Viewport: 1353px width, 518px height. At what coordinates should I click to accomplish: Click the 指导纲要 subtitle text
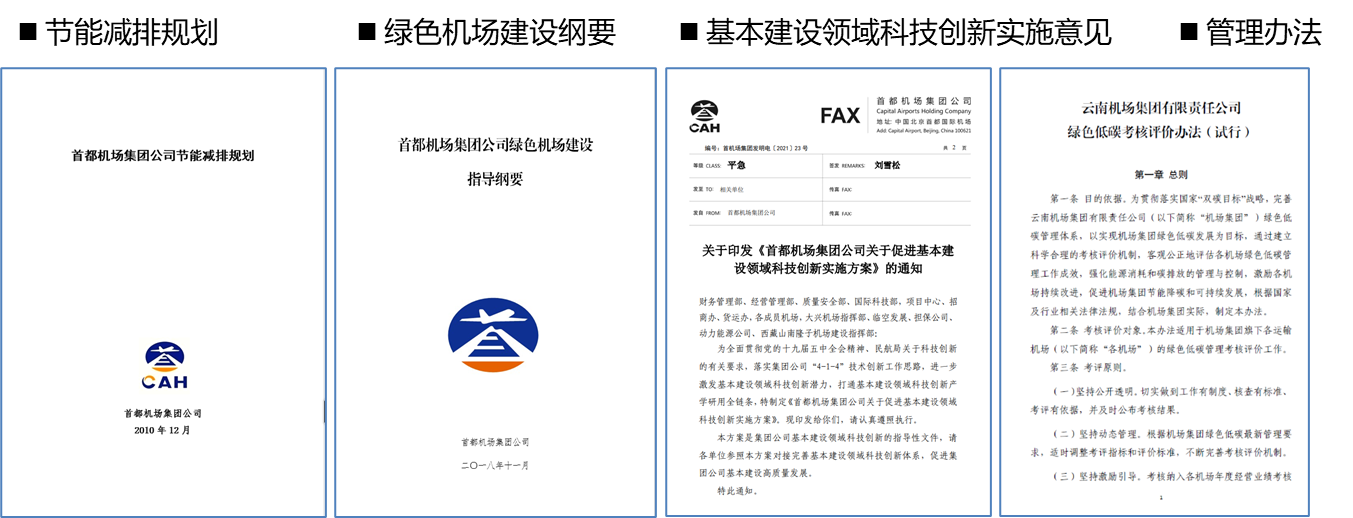click(496, 179)
